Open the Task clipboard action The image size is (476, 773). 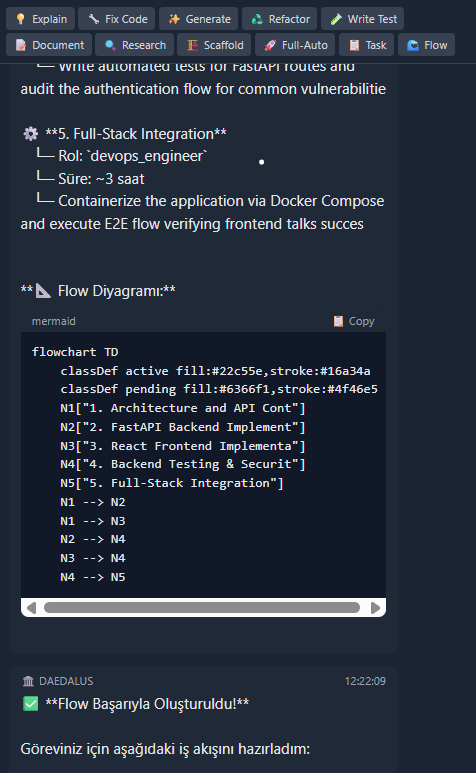pyautogui.click(x=367, y=45)
